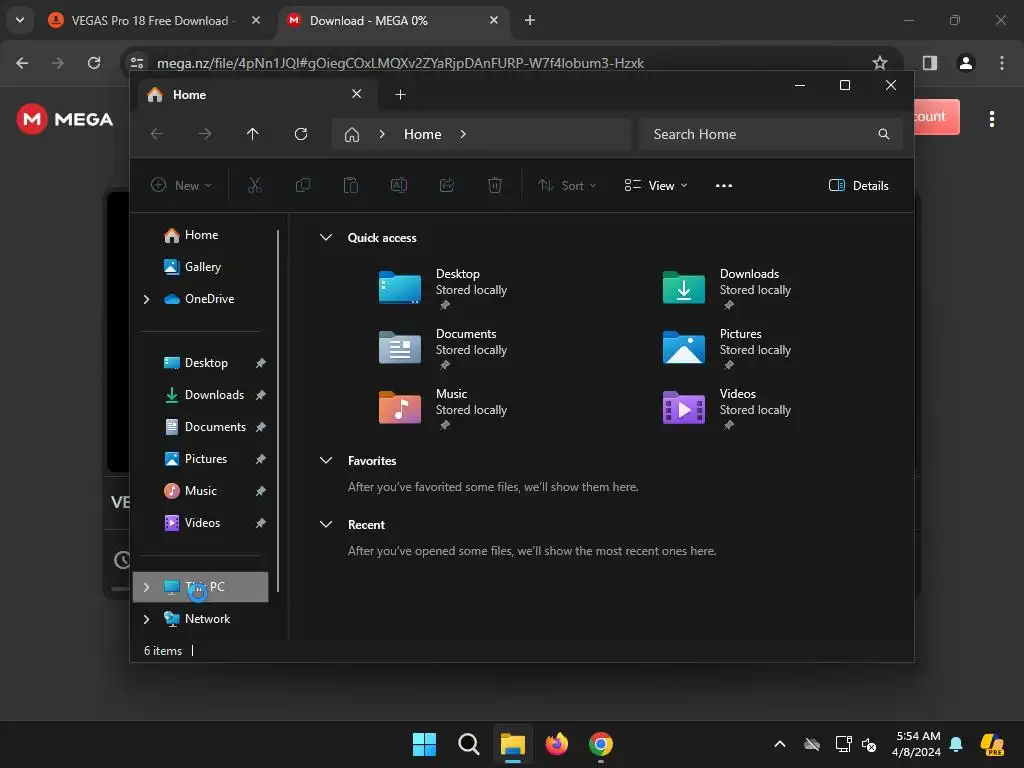Select Gallery in the navigation pane
Image resolution: width=1024 pixels, height=768 pixels.
[x=202, y=266]
